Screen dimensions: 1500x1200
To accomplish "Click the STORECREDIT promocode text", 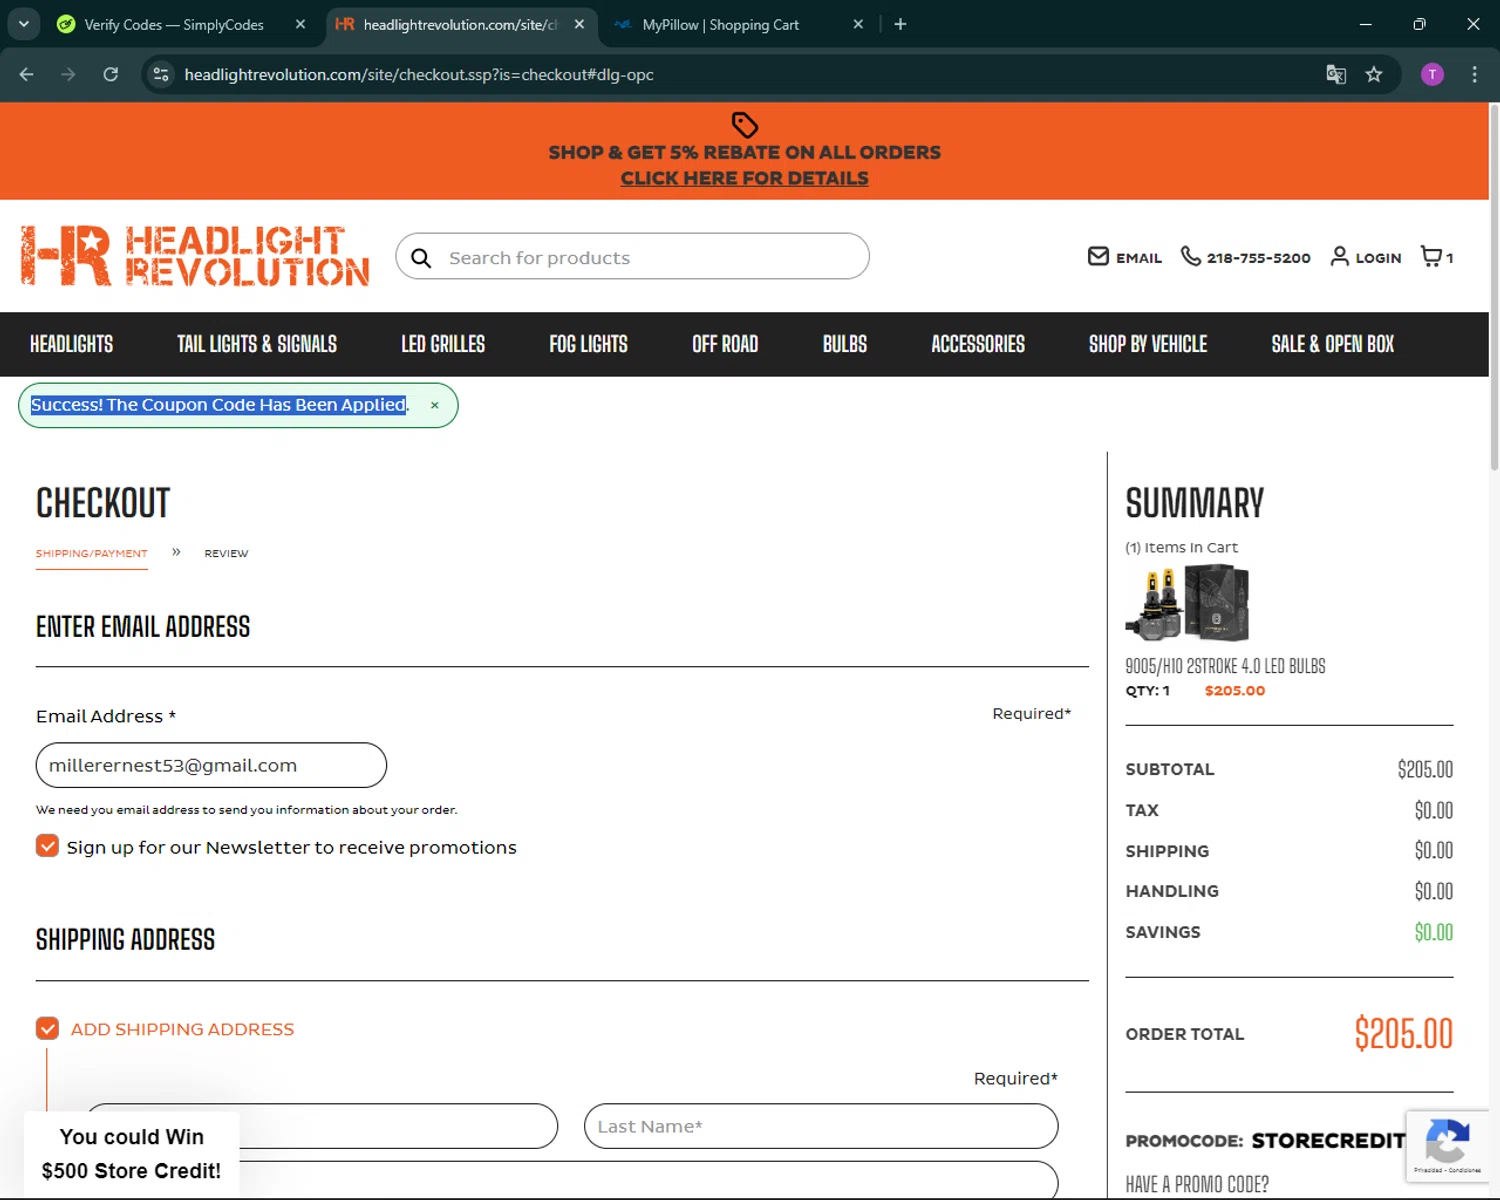I will pyautogui.click(x=1328, y=1141).
